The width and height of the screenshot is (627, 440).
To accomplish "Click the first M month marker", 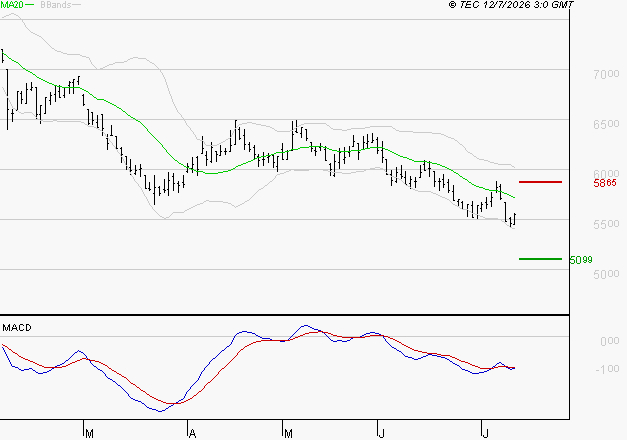I will 89,434.
